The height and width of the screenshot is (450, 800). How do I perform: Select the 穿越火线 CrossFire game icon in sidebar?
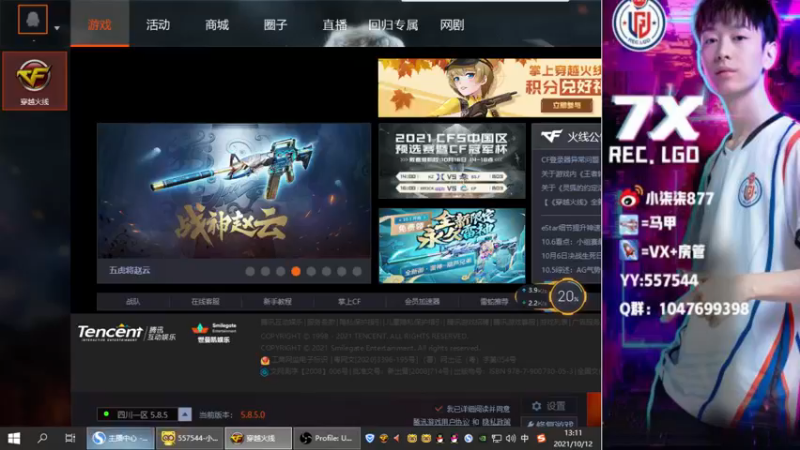coord(34,81)
